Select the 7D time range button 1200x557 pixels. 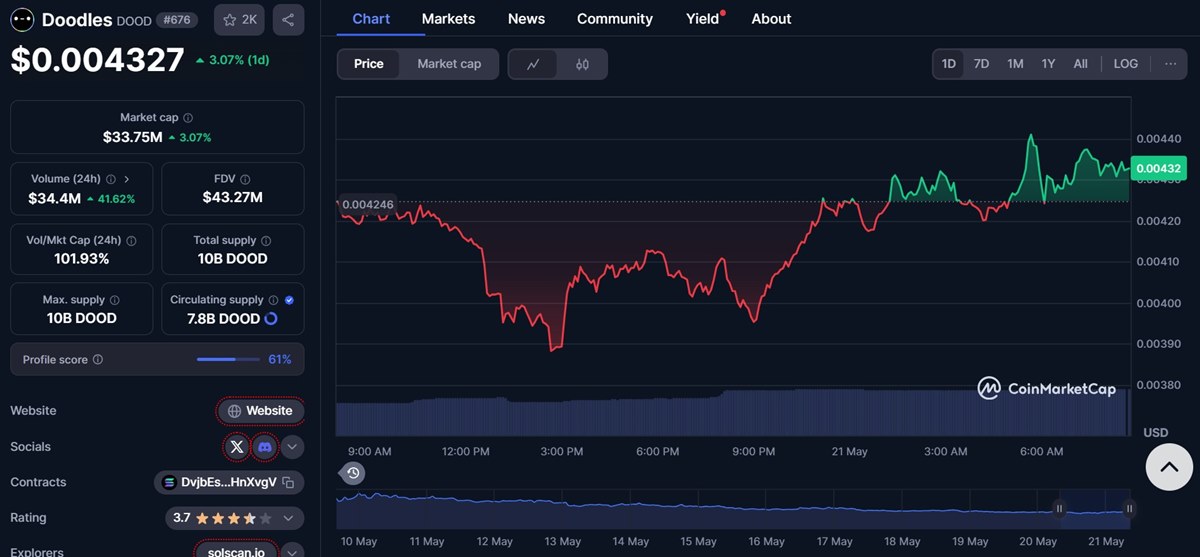[x=981, y=64]
